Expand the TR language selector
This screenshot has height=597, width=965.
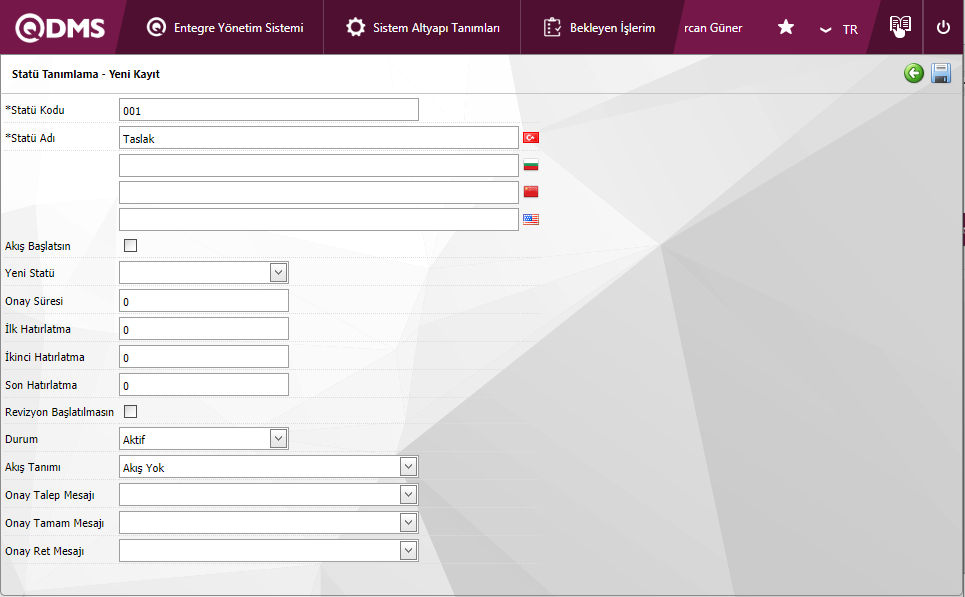tap(839, 29)
